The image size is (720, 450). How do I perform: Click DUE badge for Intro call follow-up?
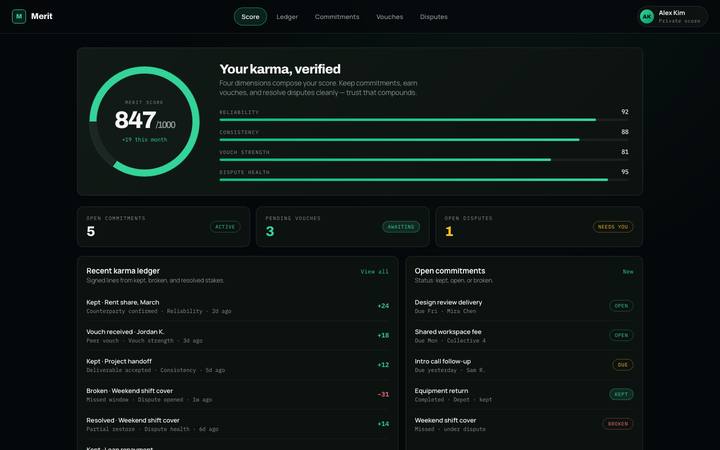click(623, 365)
